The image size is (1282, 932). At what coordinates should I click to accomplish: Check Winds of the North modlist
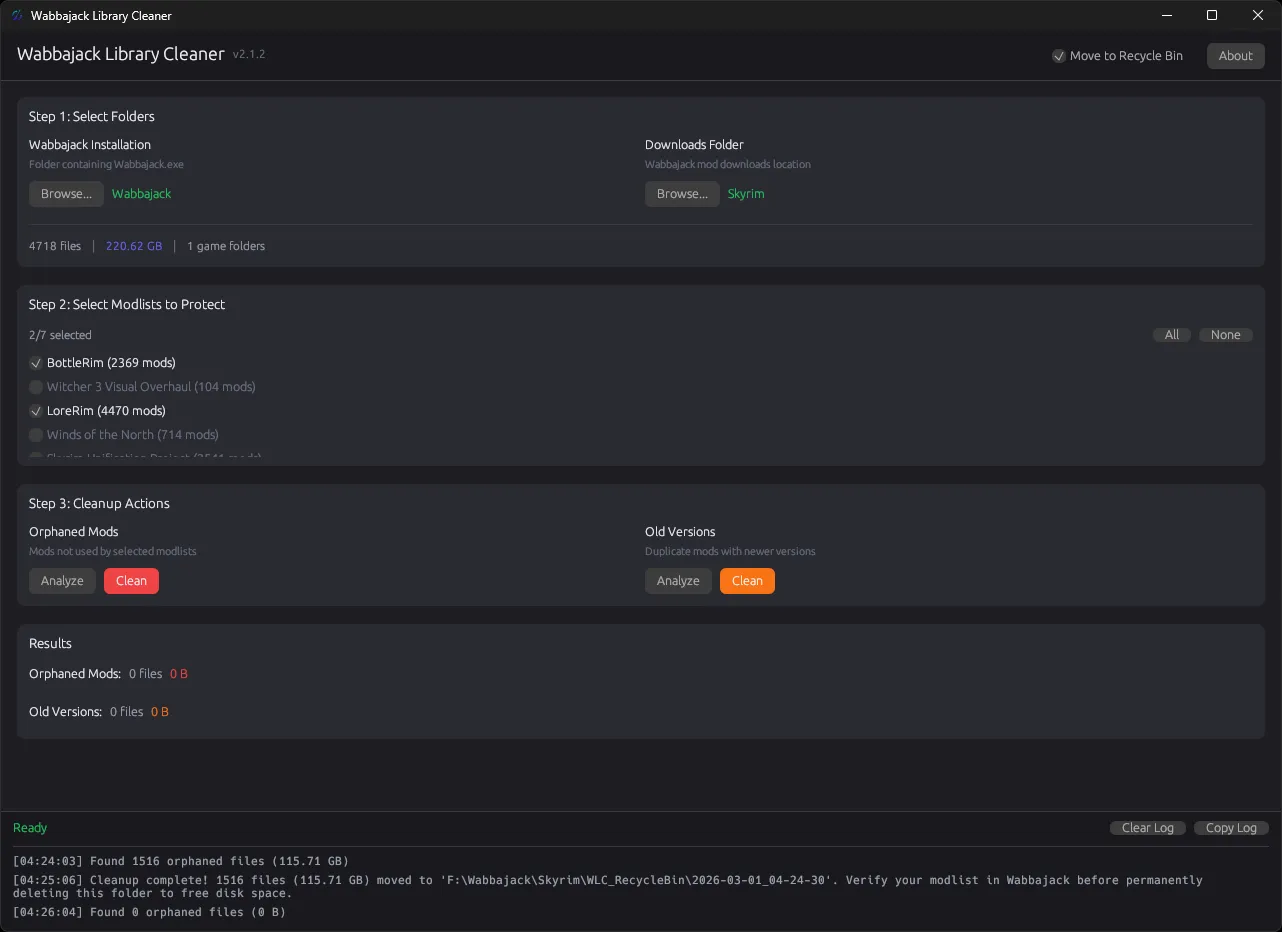click(x=35, y=434)
